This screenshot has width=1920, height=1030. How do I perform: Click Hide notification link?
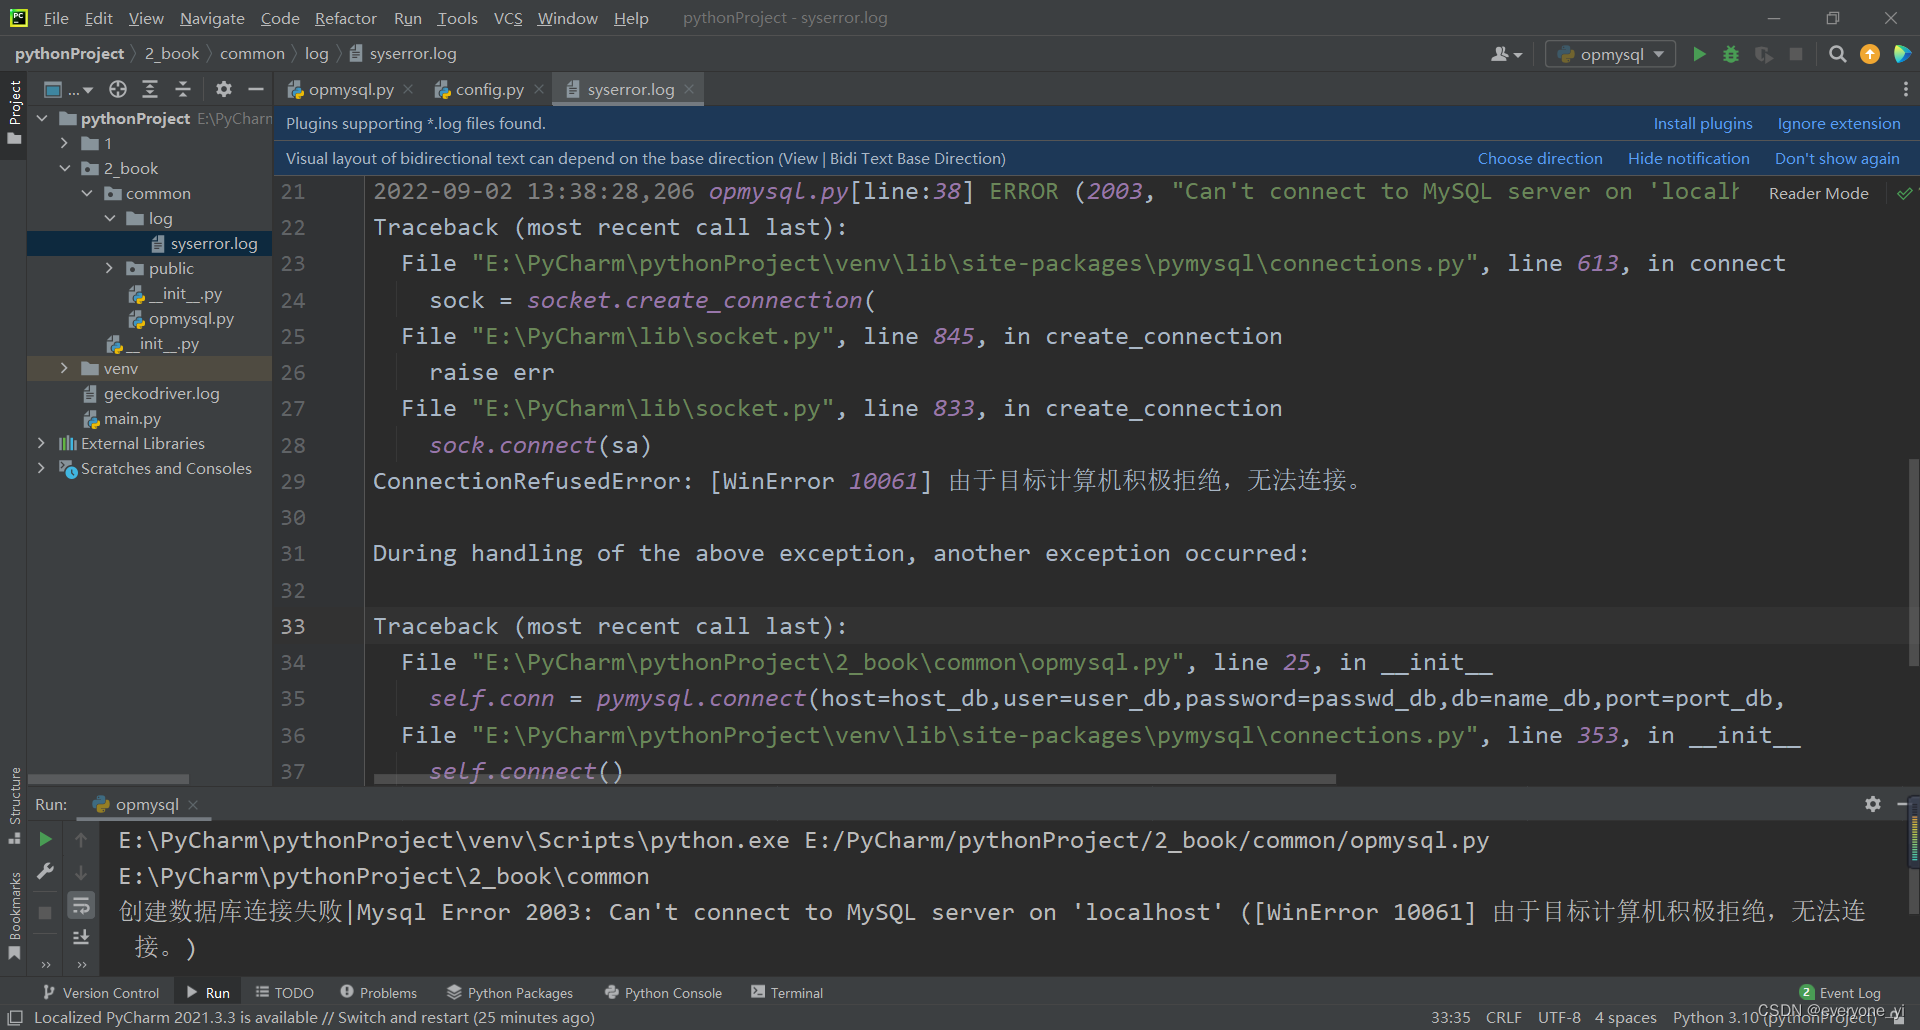tap(1688, 158)
